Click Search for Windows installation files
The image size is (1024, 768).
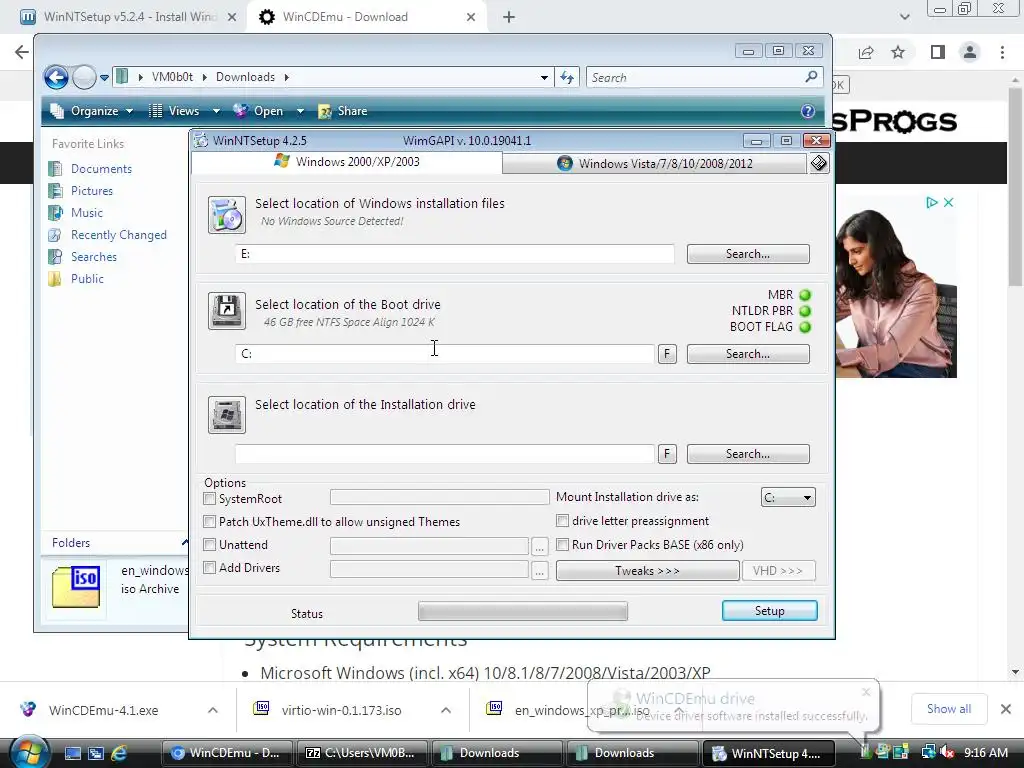pos(748,254)
